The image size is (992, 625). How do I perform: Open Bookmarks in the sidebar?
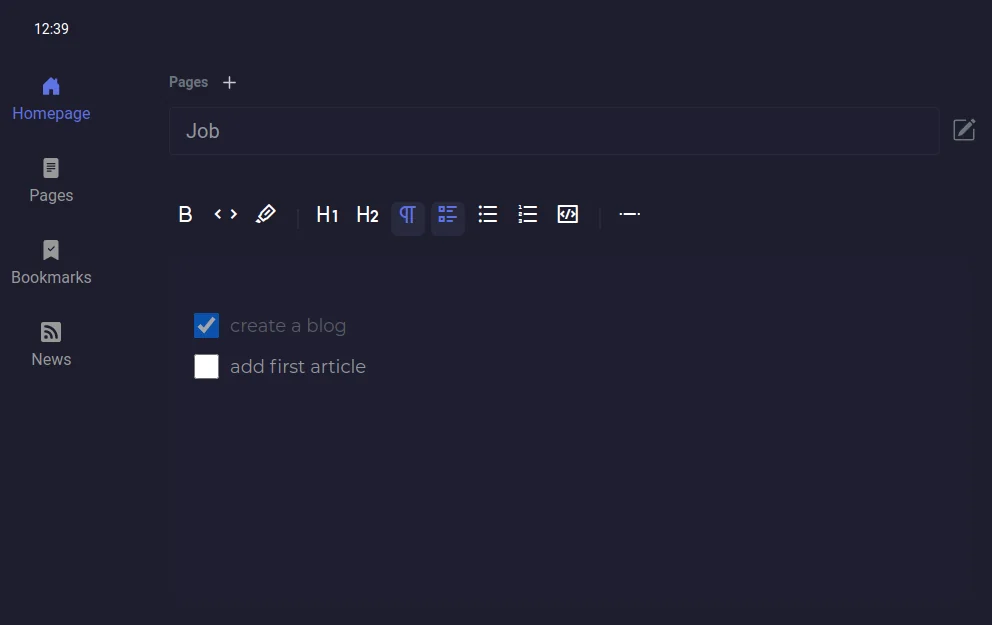pyautogui.click(x=51, y=263)
